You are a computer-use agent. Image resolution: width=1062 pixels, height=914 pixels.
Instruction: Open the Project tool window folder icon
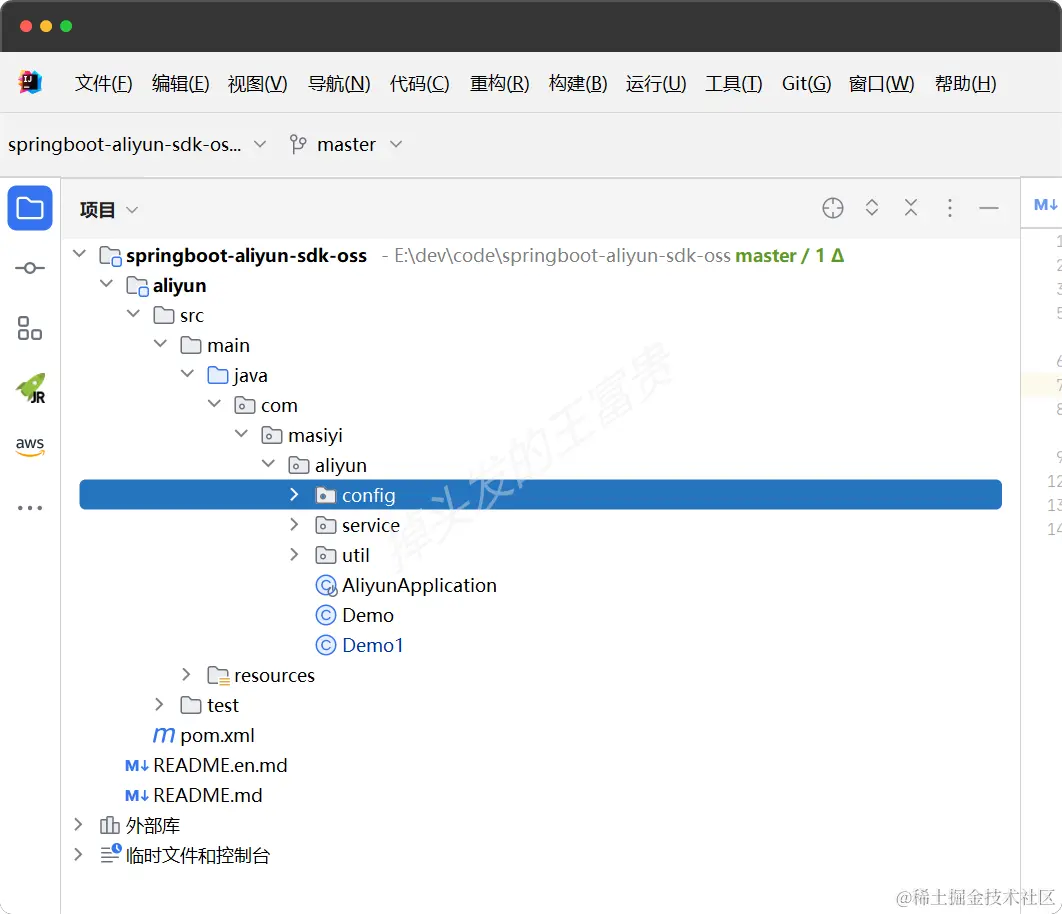coord(30,208)
